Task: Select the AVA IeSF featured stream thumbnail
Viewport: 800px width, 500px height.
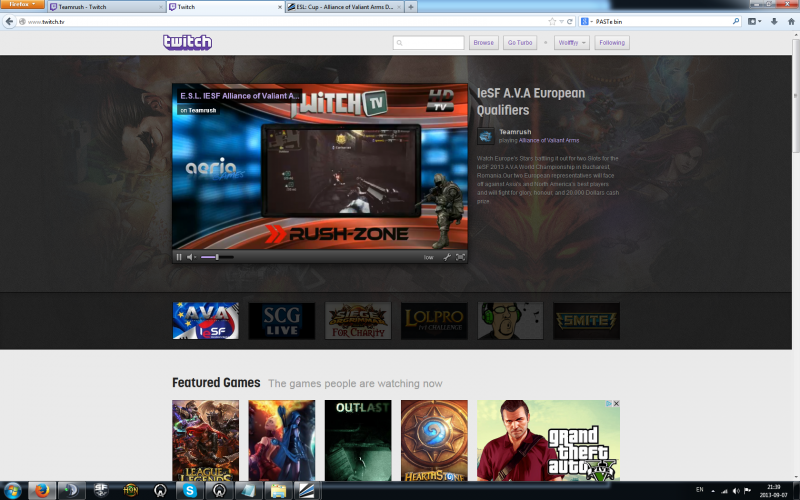Action: 206,320
